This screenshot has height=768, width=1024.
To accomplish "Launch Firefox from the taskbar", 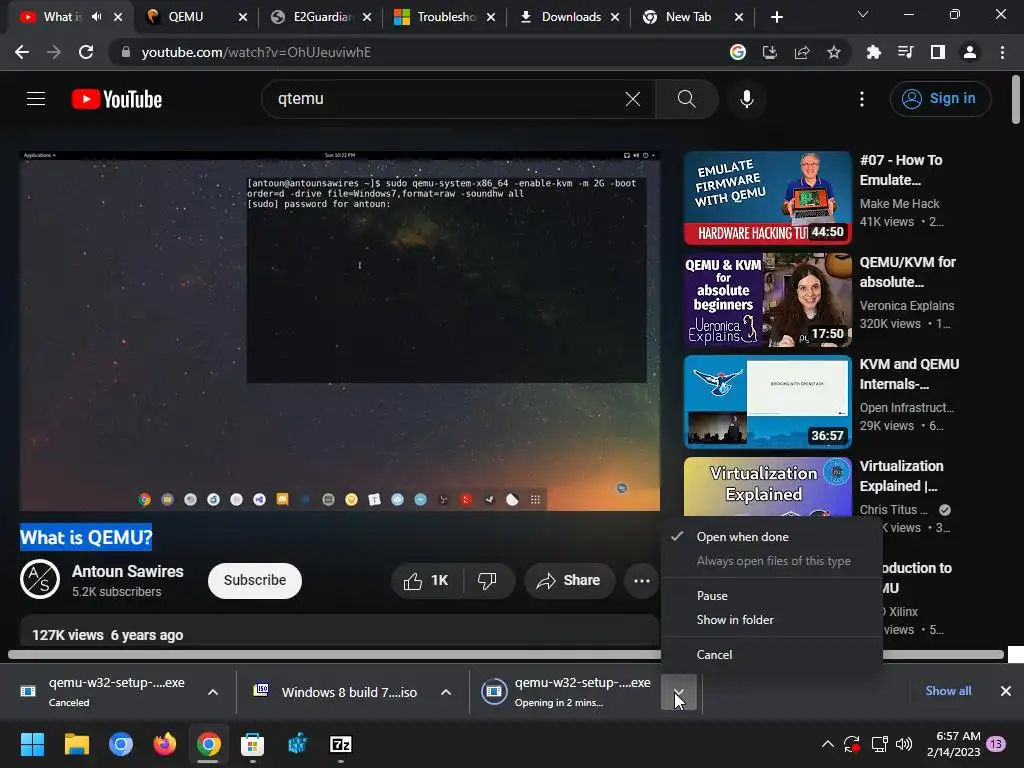I will tap(165, 744).
